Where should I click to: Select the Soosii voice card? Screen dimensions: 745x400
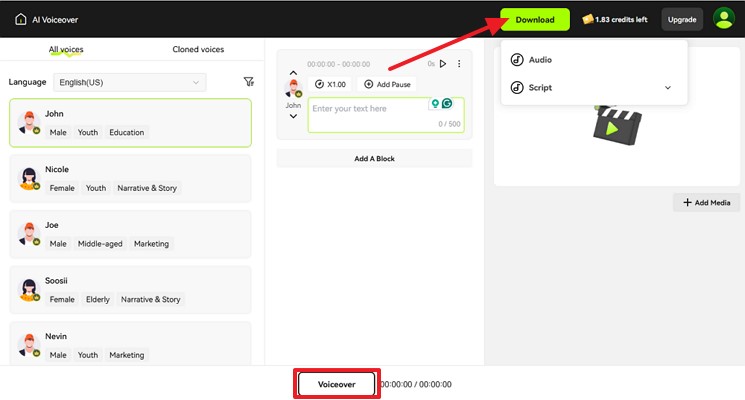click(130, 289)
